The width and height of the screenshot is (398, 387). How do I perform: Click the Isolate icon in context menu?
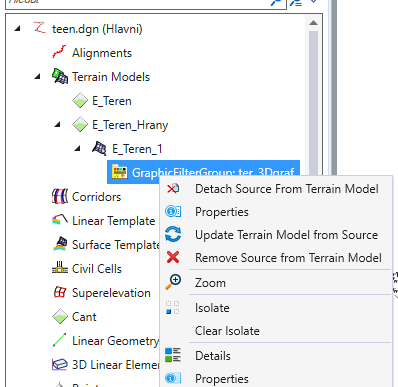tap(173, 307)
